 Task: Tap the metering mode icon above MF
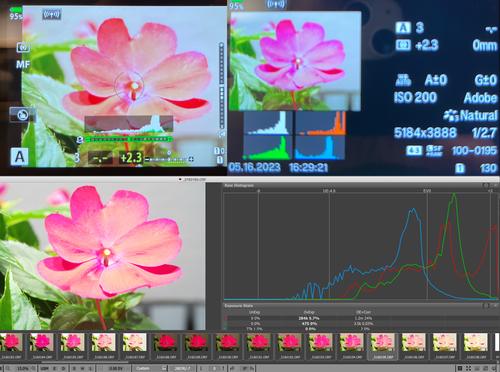click(23, 48)
